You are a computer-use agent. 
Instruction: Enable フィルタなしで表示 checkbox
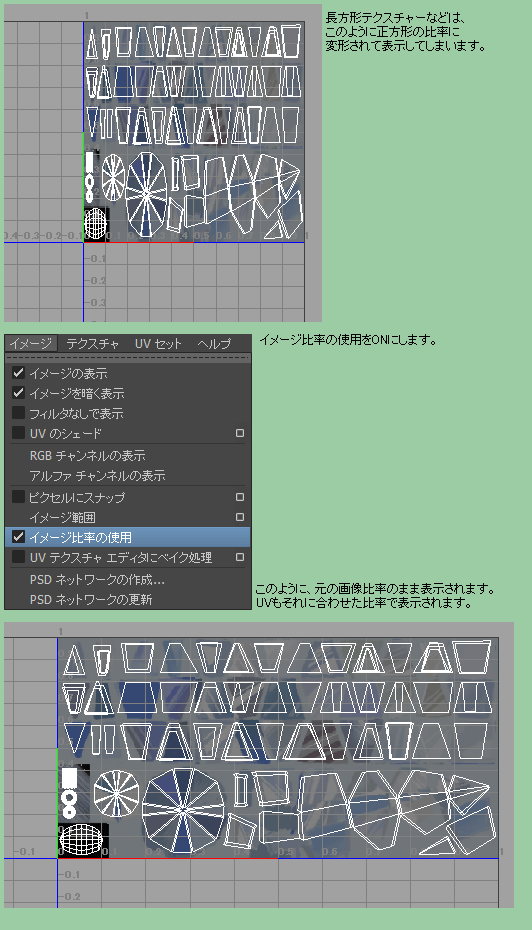(x=18, y=412)
